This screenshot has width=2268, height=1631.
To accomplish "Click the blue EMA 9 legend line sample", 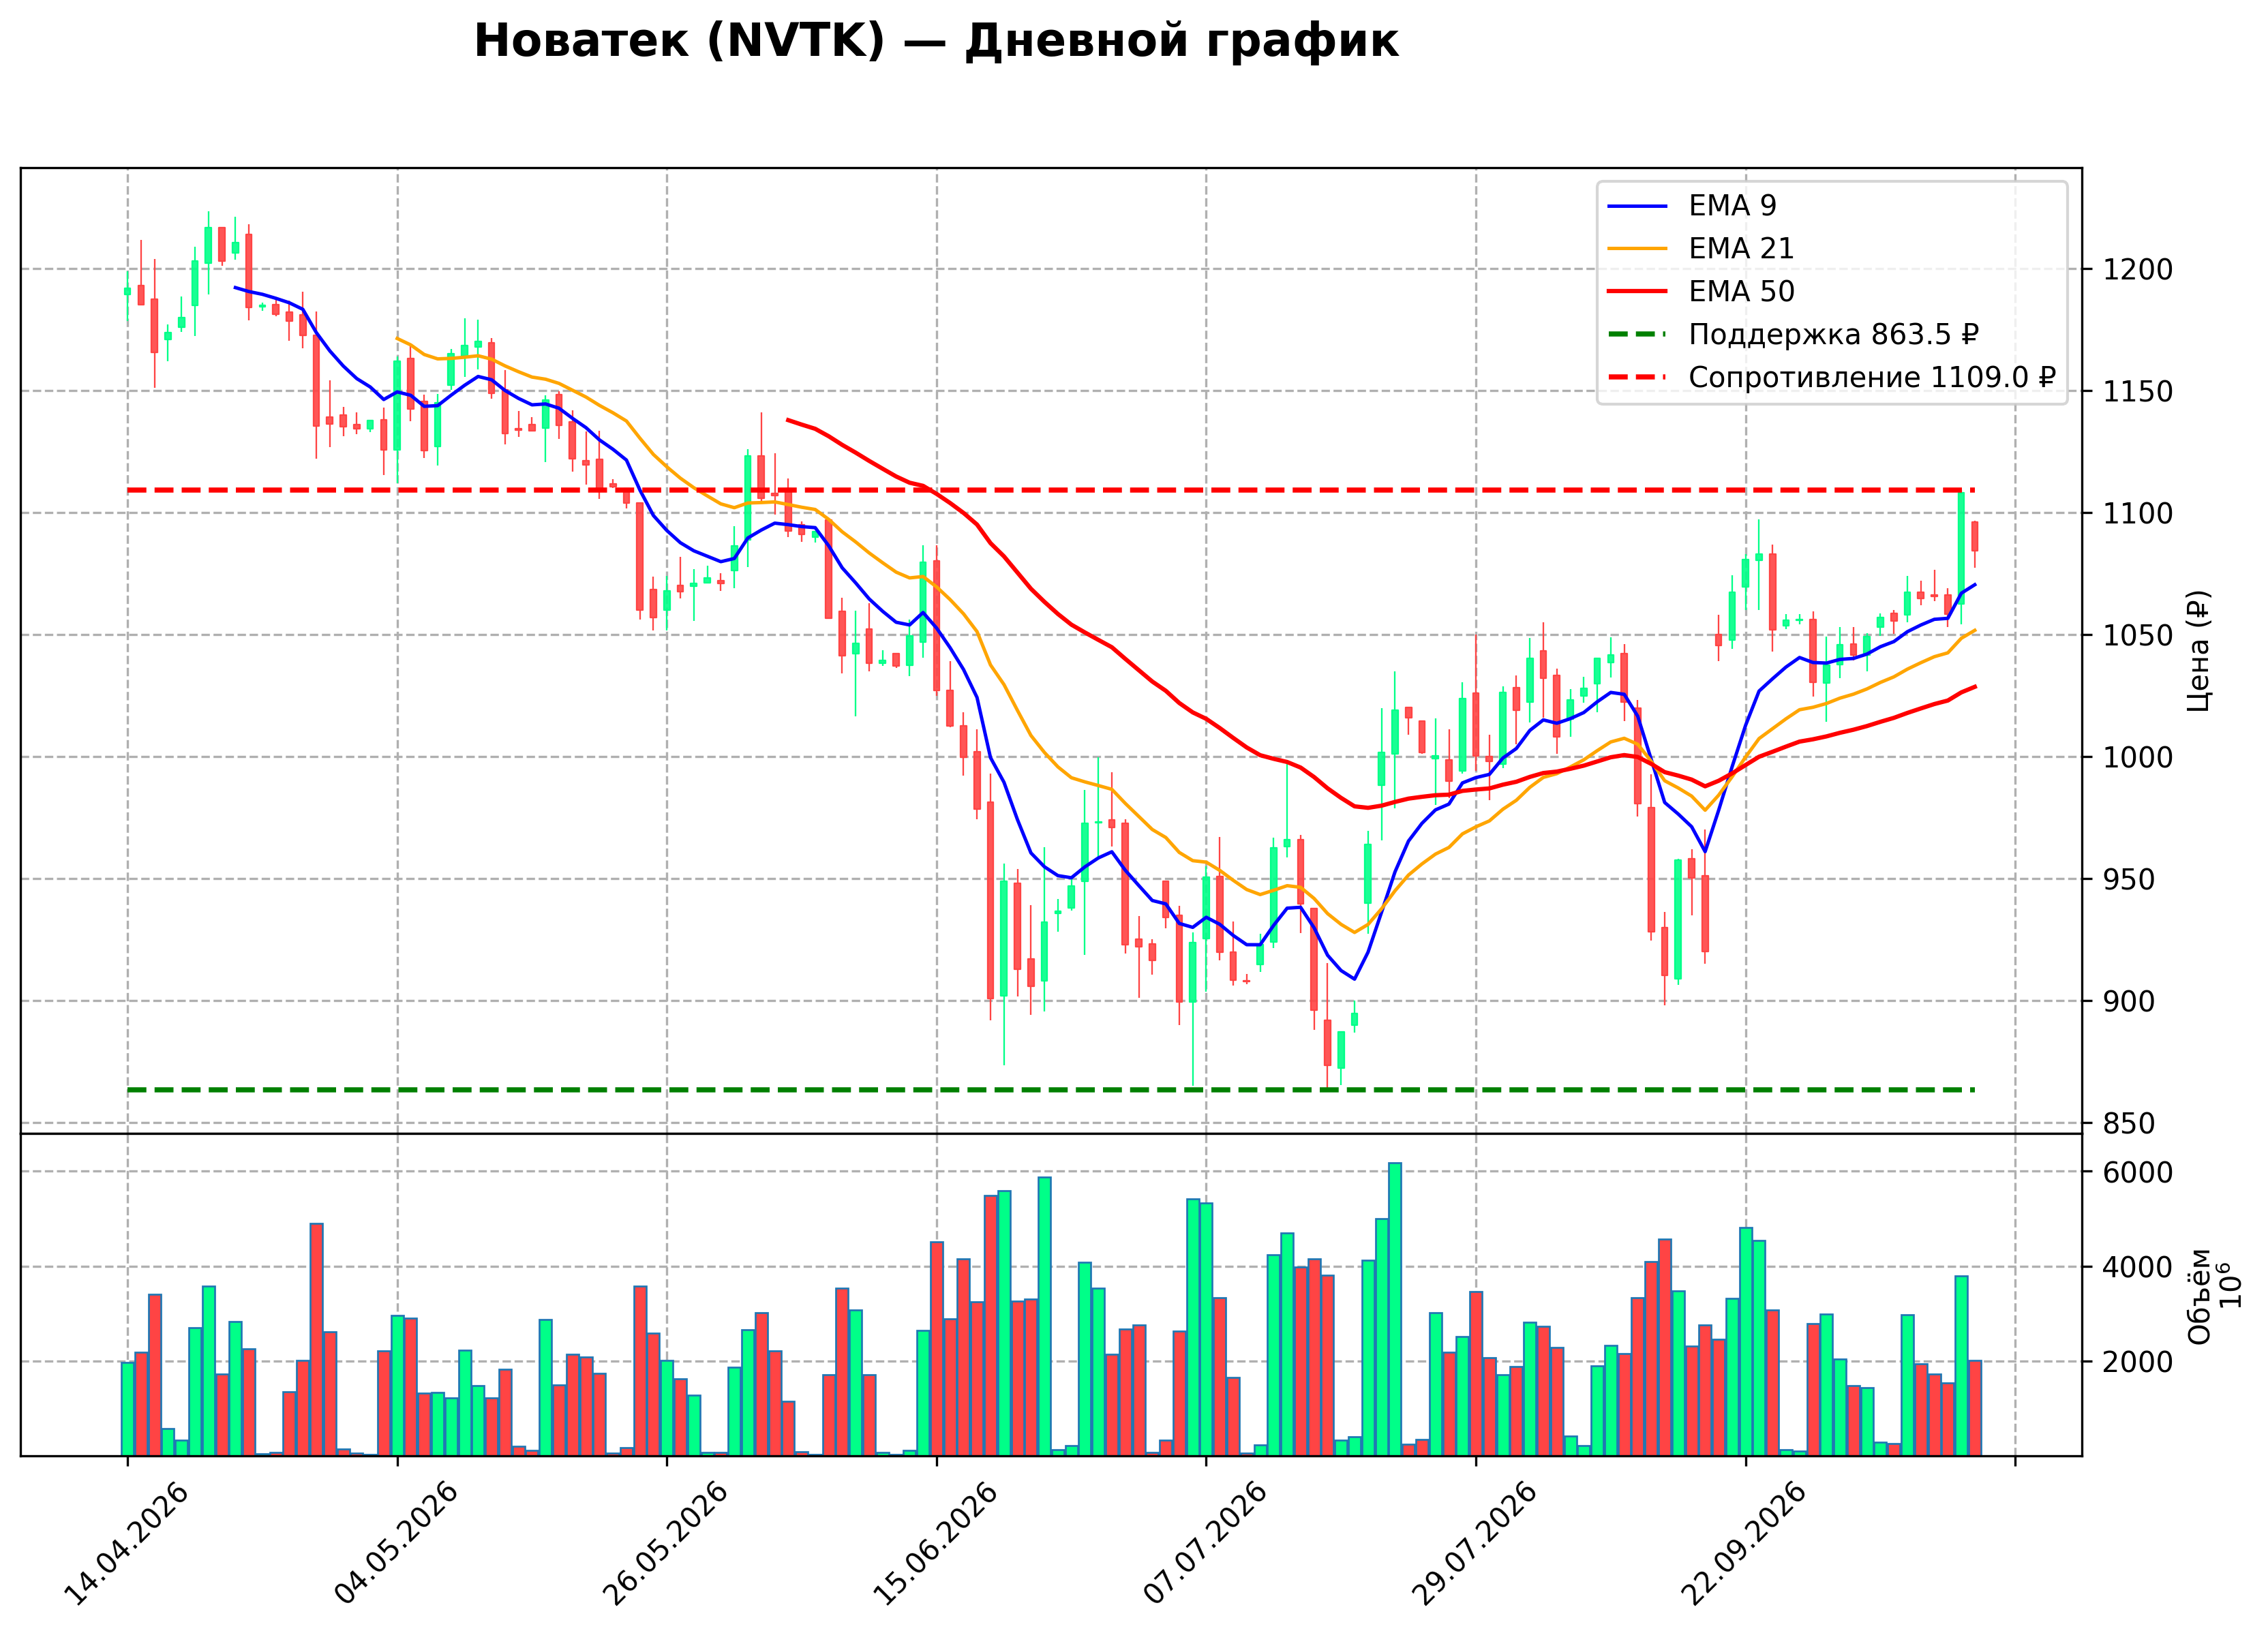I will pyautogui.click(x=1638, y=206).
